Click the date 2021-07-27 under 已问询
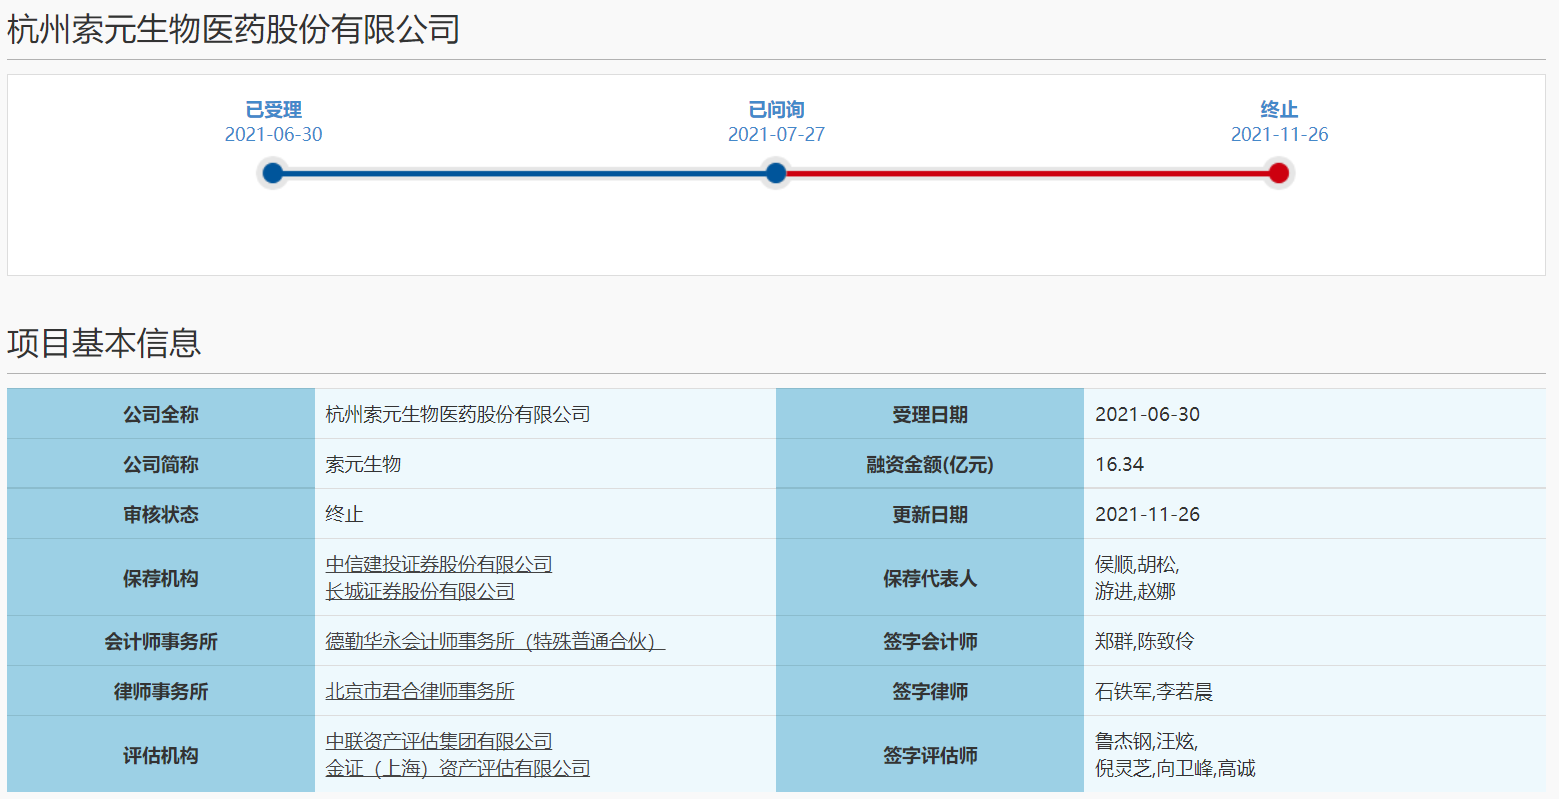The image size is (1559, 799). coord(776,135)
